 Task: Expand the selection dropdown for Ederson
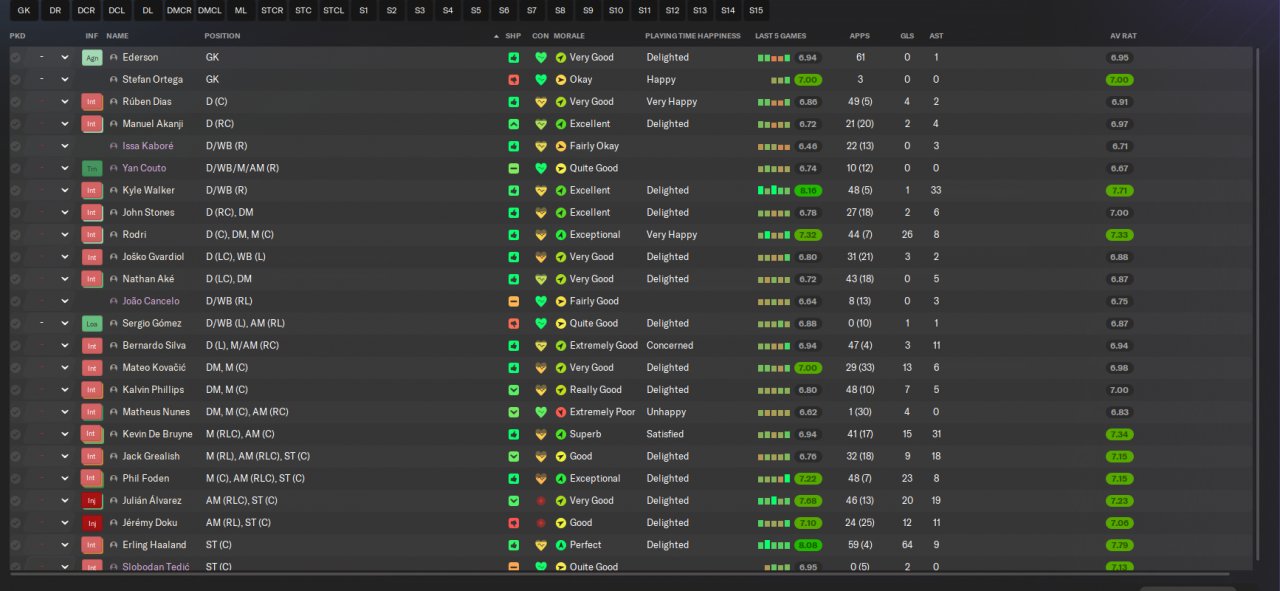[65, 57]
